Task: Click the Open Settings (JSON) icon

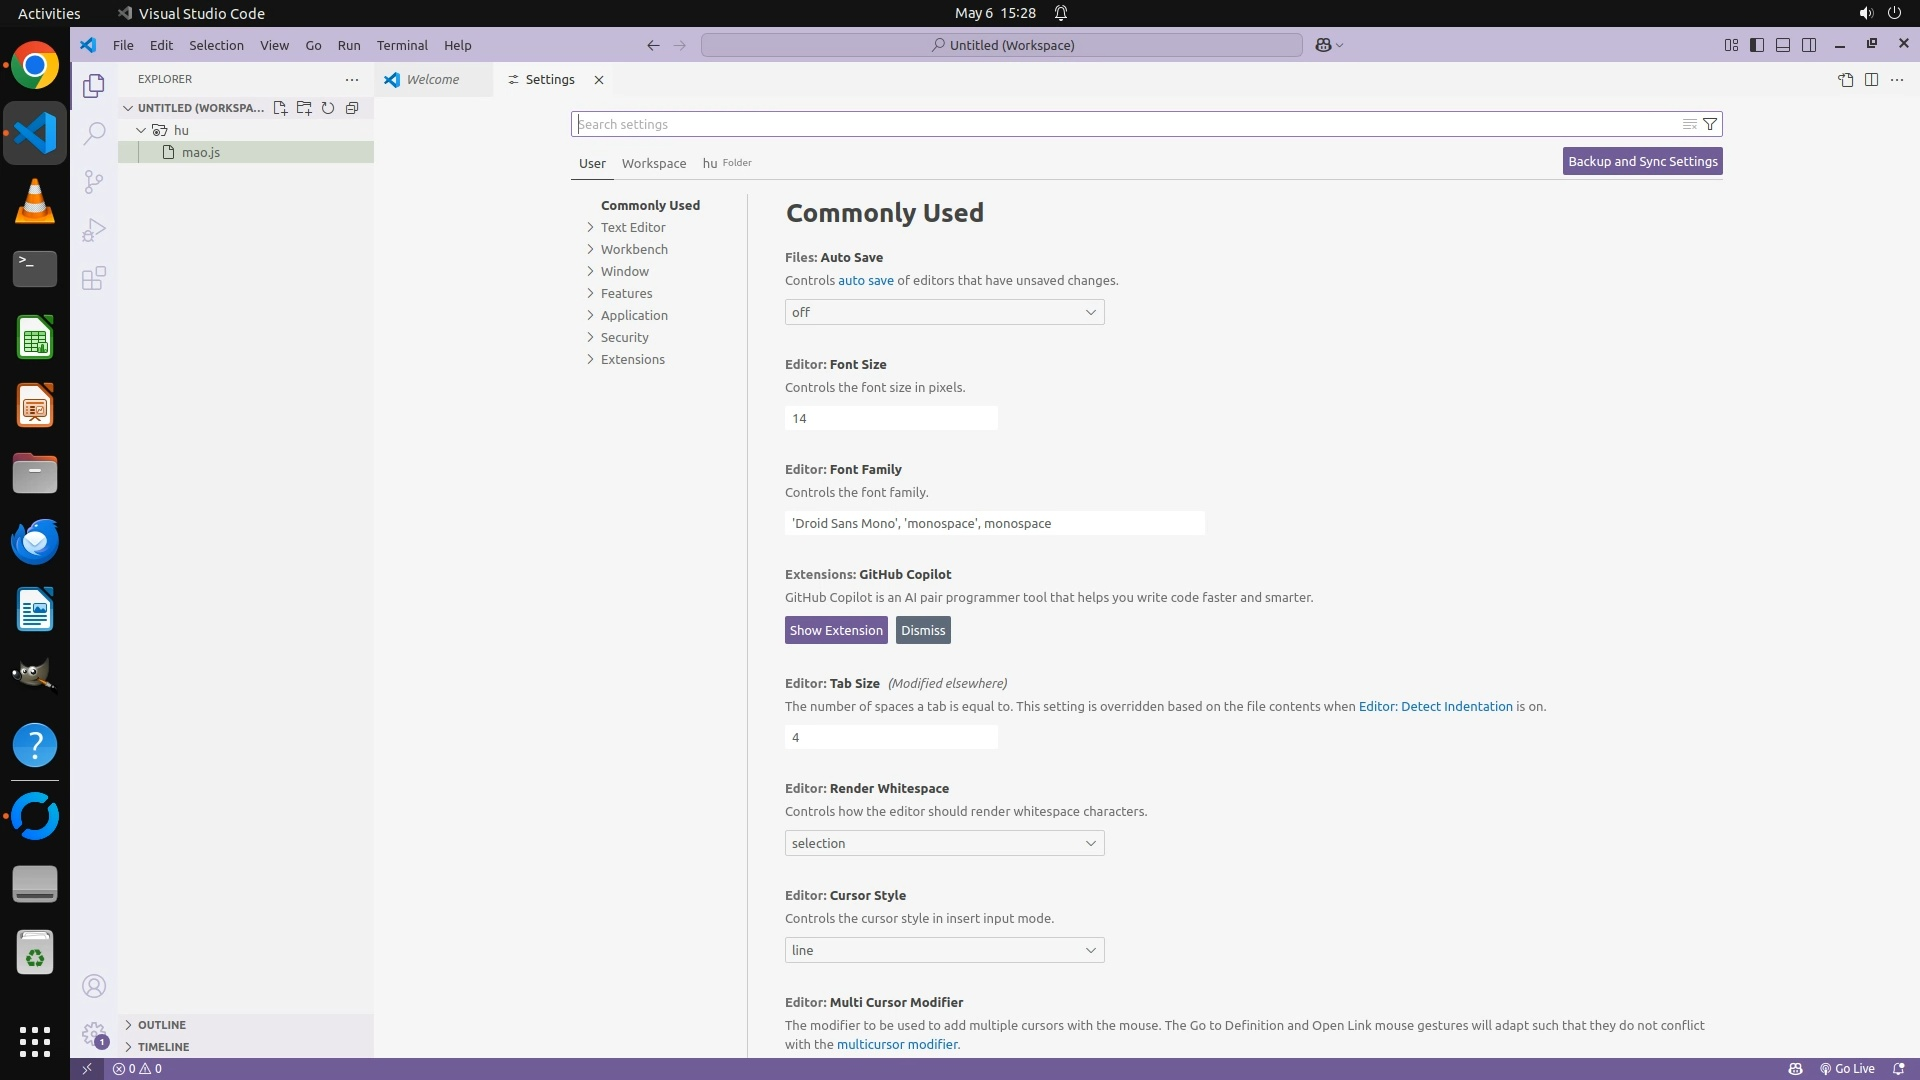Action: point(1845,80)
